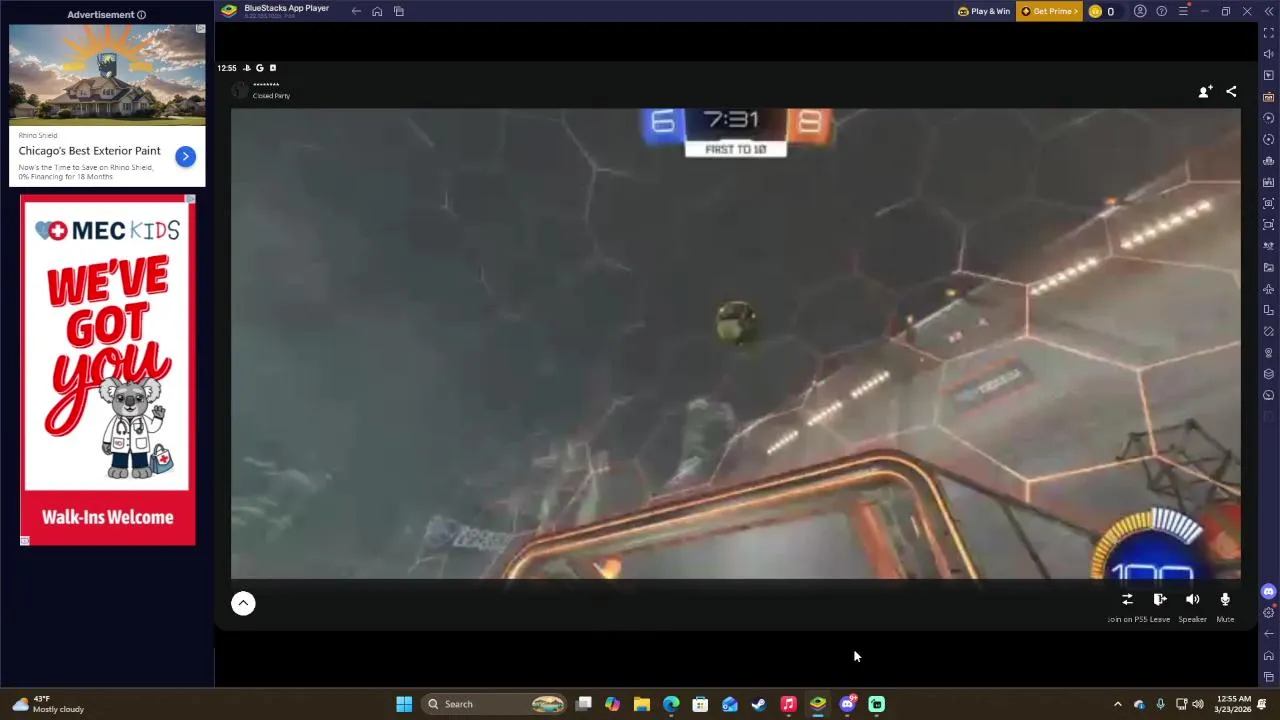Click the Rhino Shield house ad image

click(107, 75)
